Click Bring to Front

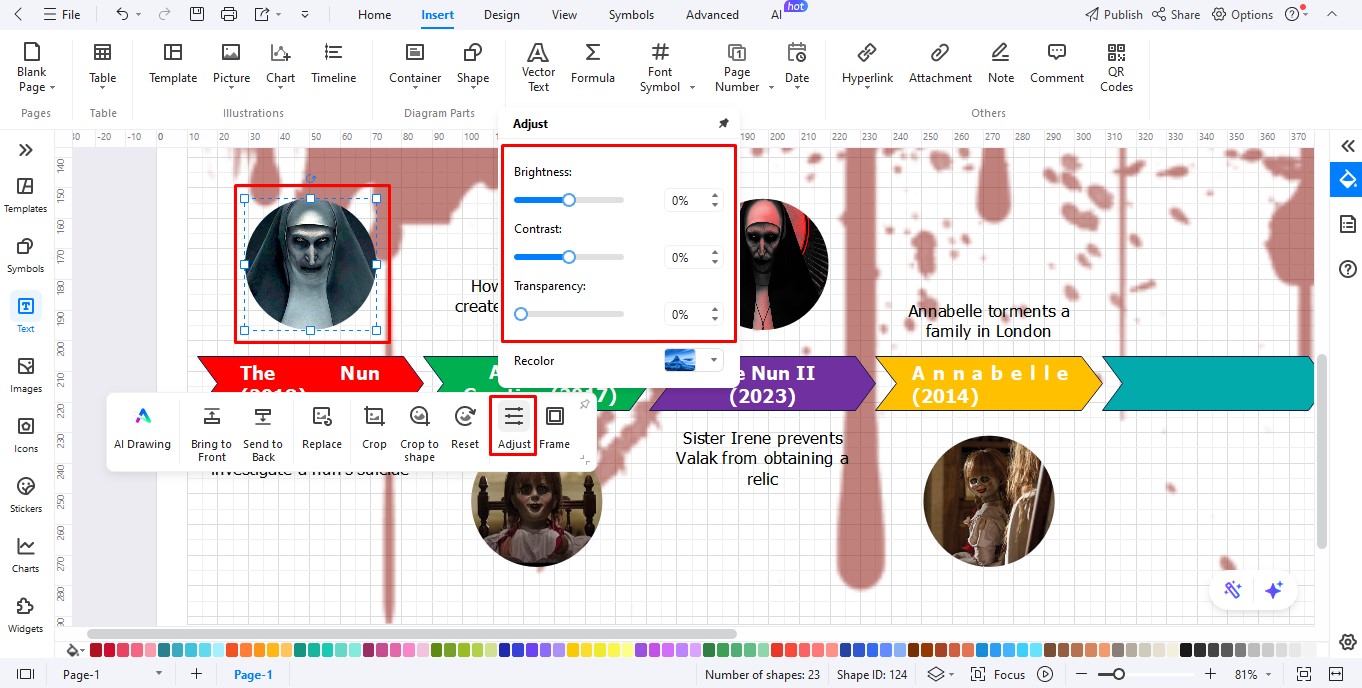coord(211,434)
